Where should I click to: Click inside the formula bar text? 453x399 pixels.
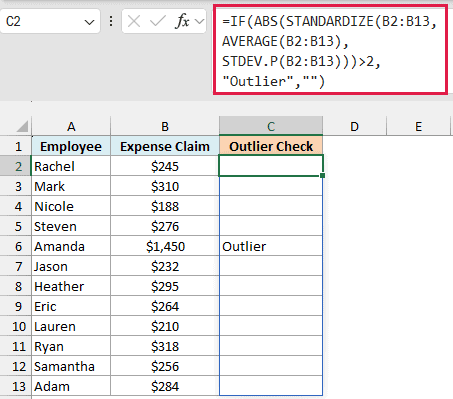330,51
